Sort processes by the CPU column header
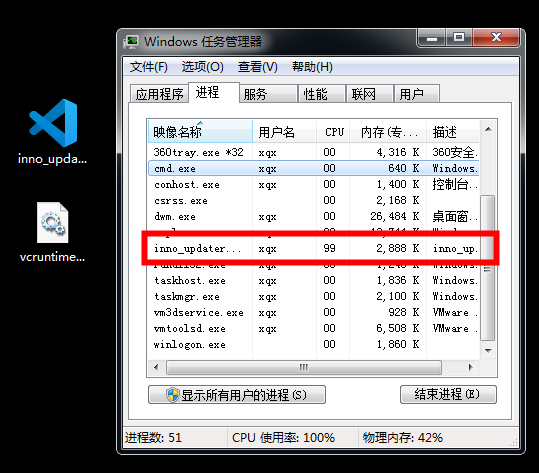The width and height of the screenshot is (539, 473). point(333,131)
